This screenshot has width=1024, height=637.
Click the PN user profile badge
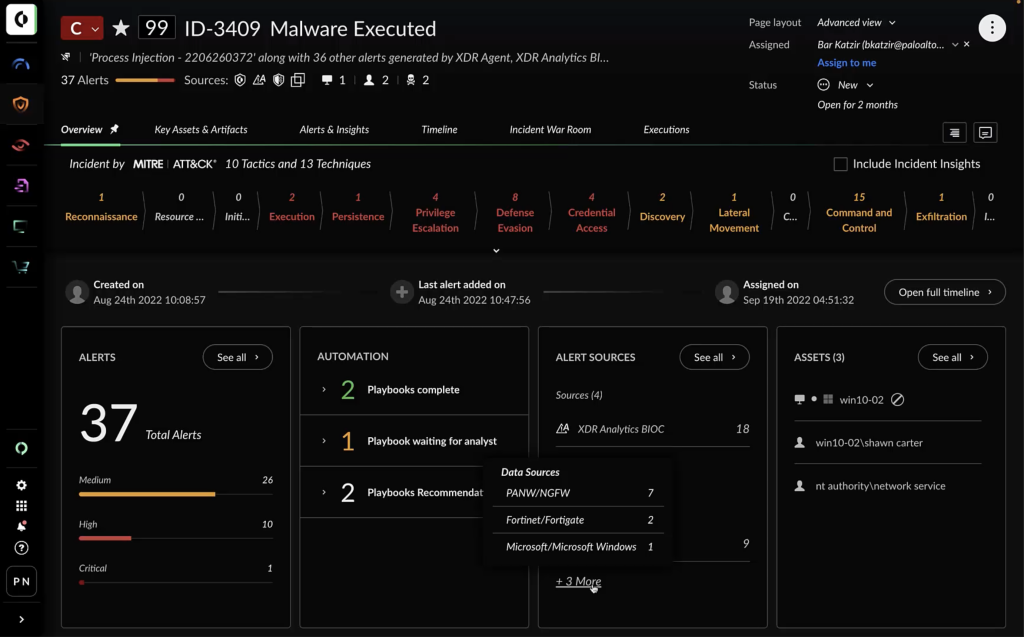pos(22,581)
